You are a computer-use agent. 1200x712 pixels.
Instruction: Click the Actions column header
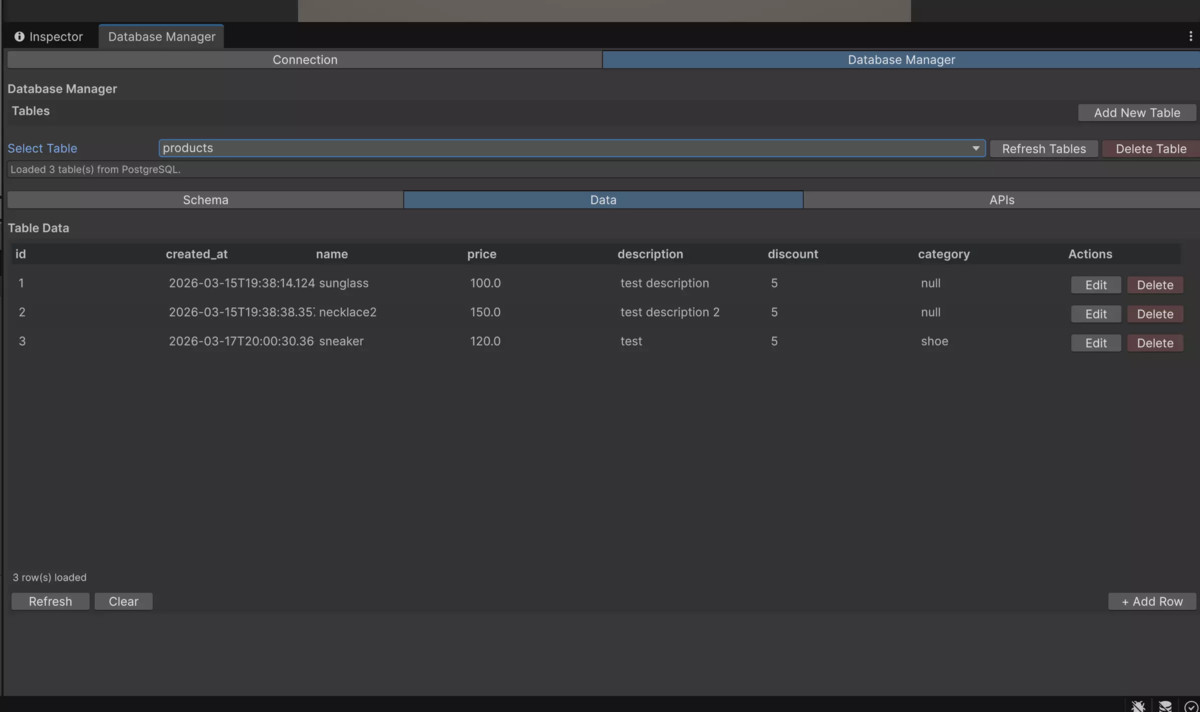coord(1090,254)
